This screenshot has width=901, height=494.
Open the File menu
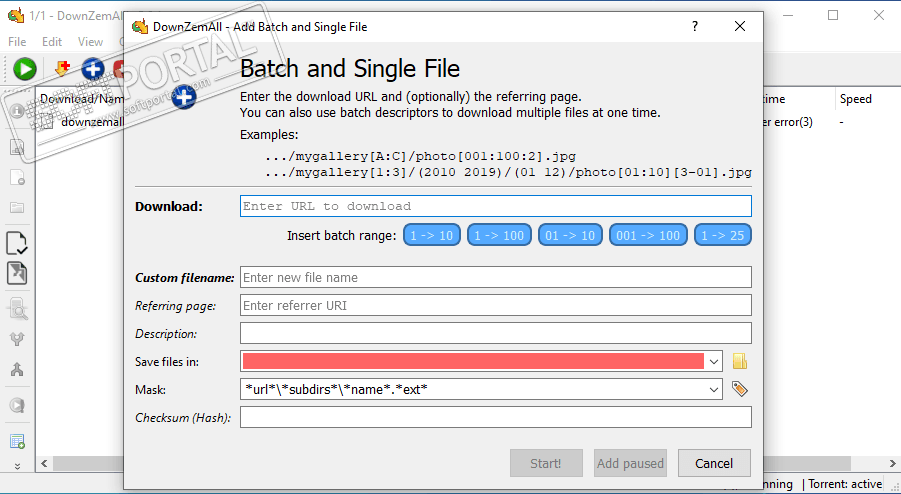tap(17, 42)
